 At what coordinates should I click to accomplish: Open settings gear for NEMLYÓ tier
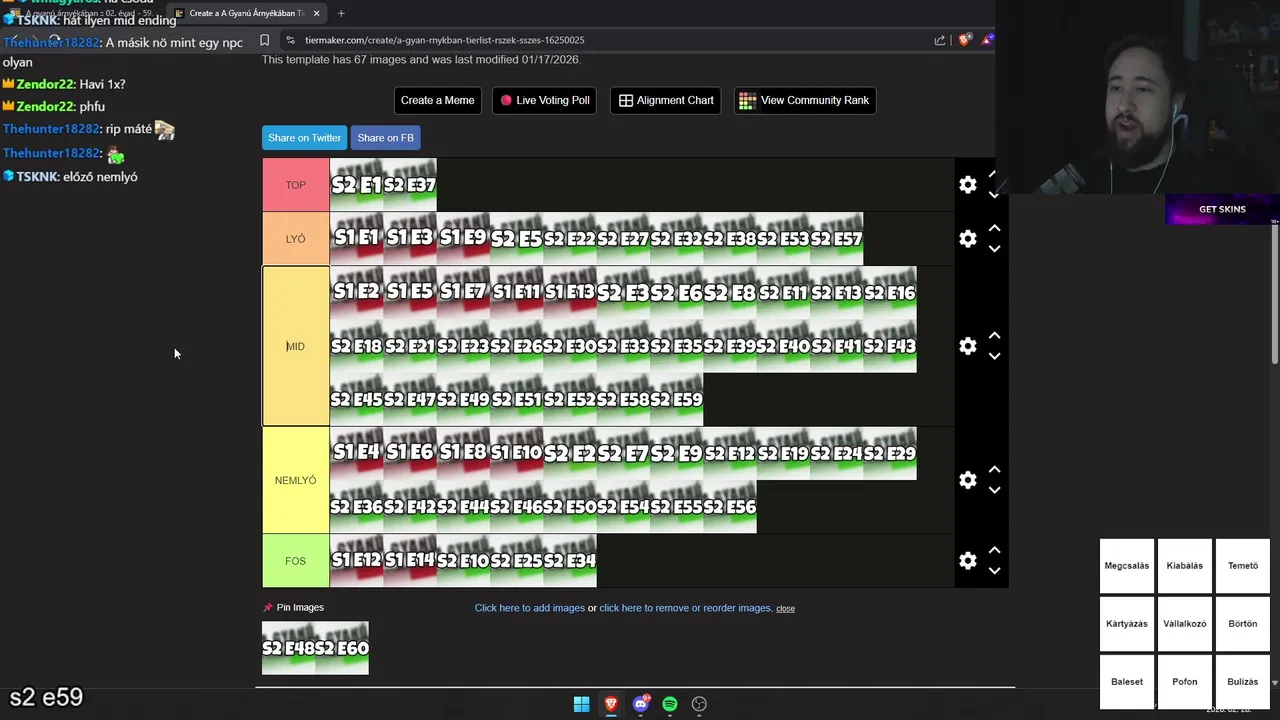pos(967,480)
